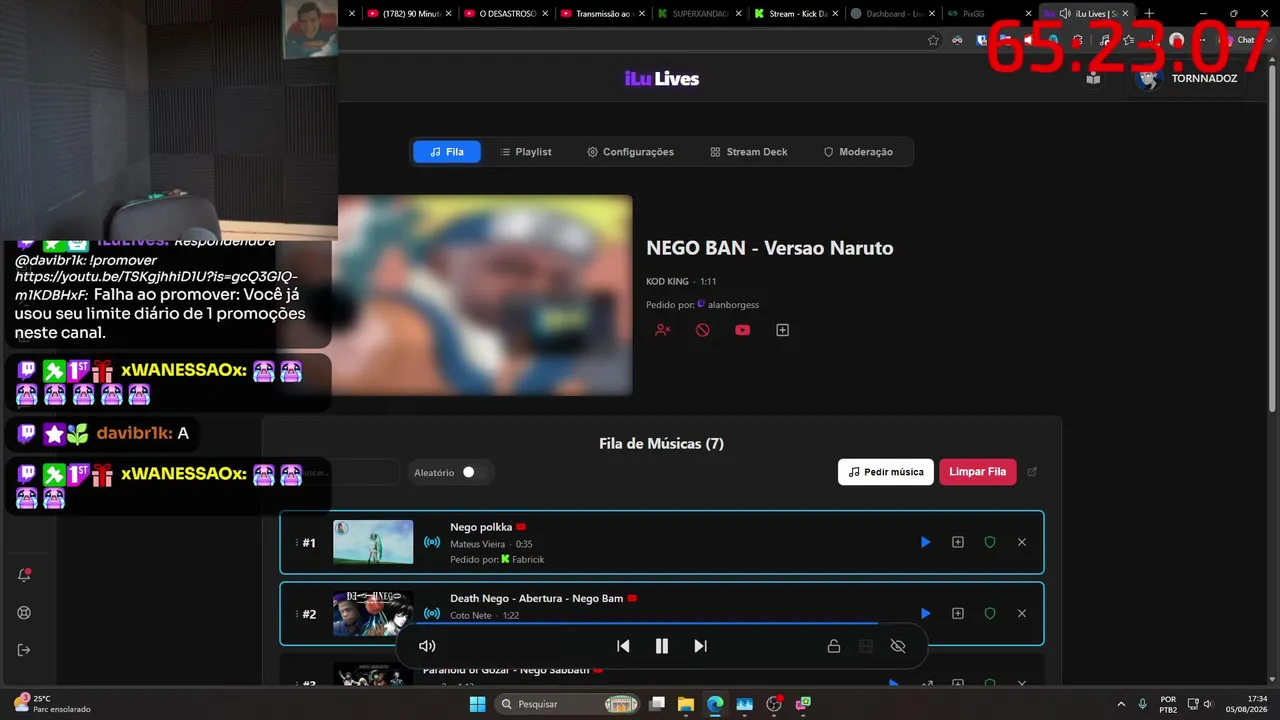Go to the Stream Deck tab
The image size is (1280, 720).
pos(749,152)
